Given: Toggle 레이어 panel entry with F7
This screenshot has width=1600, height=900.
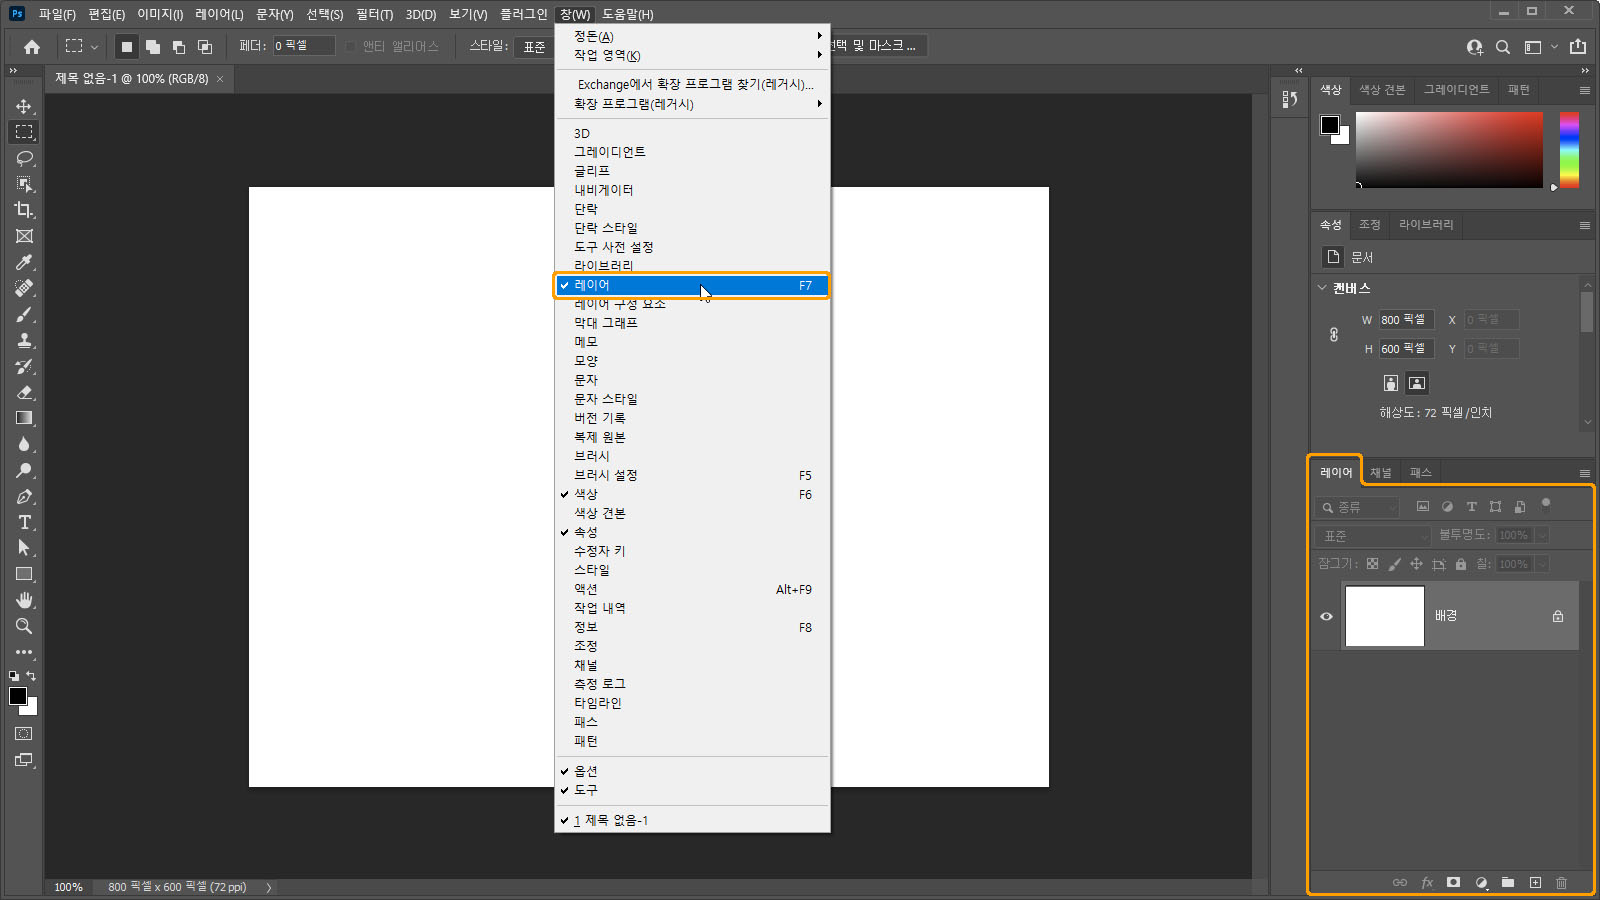Looking at the screenshot, I should [692, 285].
